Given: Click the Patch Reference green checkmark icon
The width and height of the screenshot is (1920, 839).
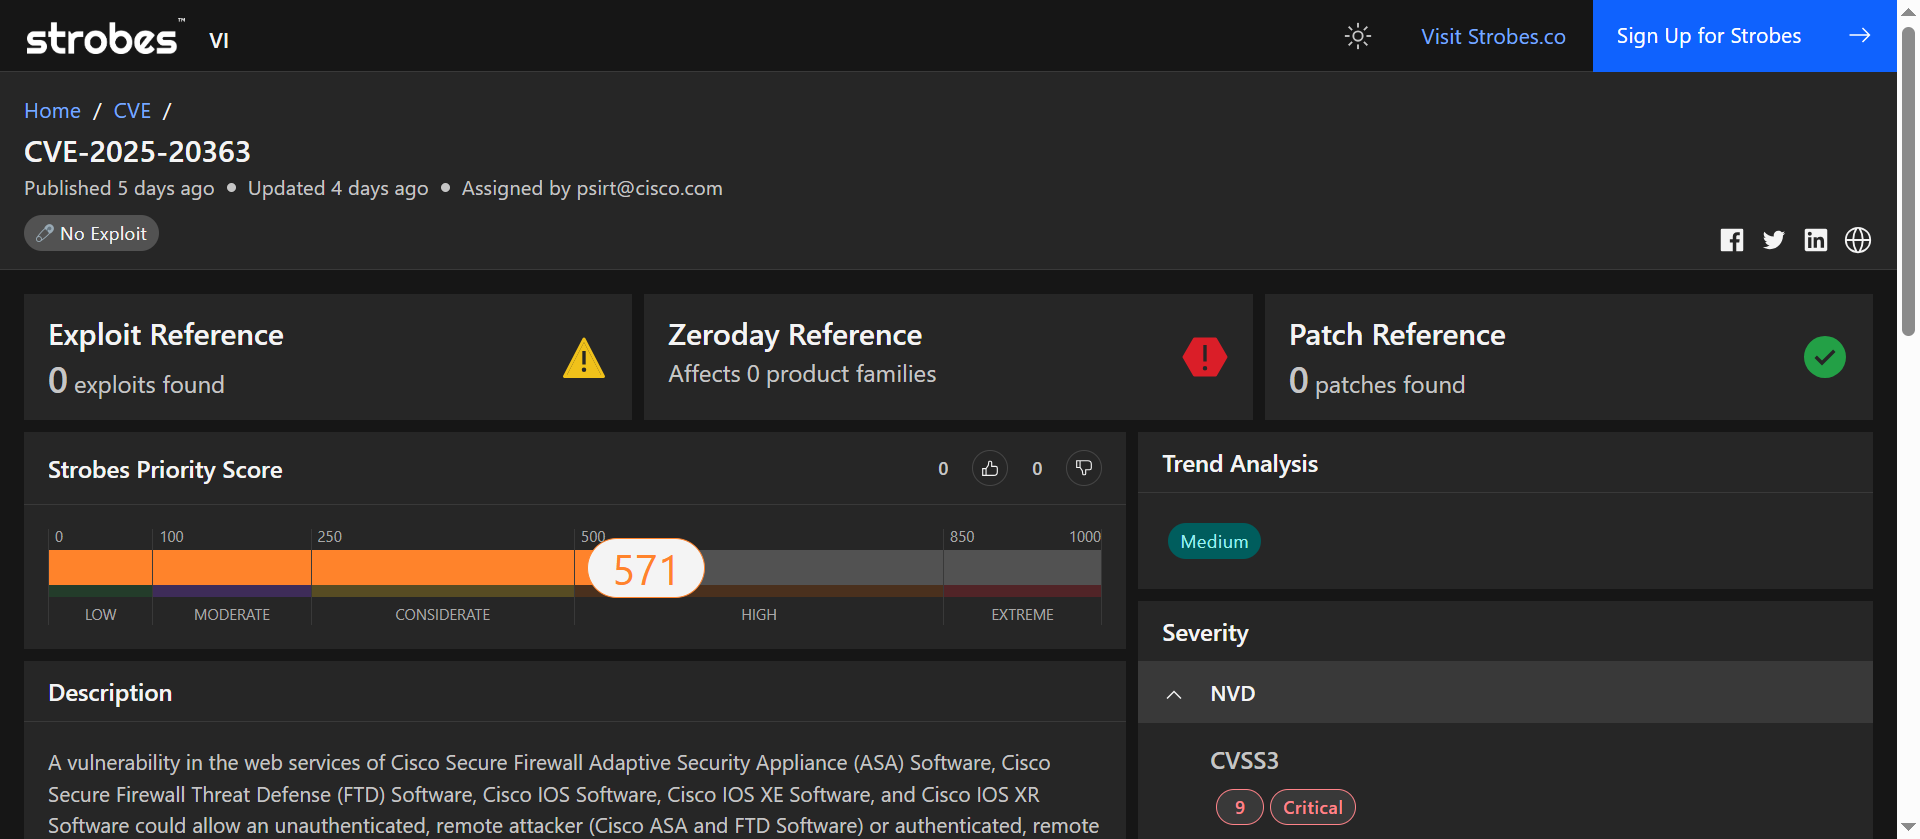Looking at the screenshot, I should tap(1824, 357).
